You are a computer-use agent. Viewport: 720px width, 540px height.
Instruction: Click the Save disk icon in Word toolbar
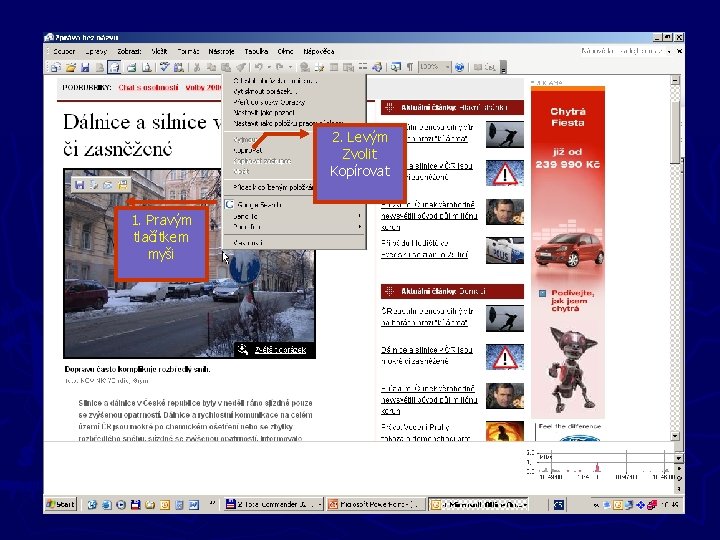(85, 67)
